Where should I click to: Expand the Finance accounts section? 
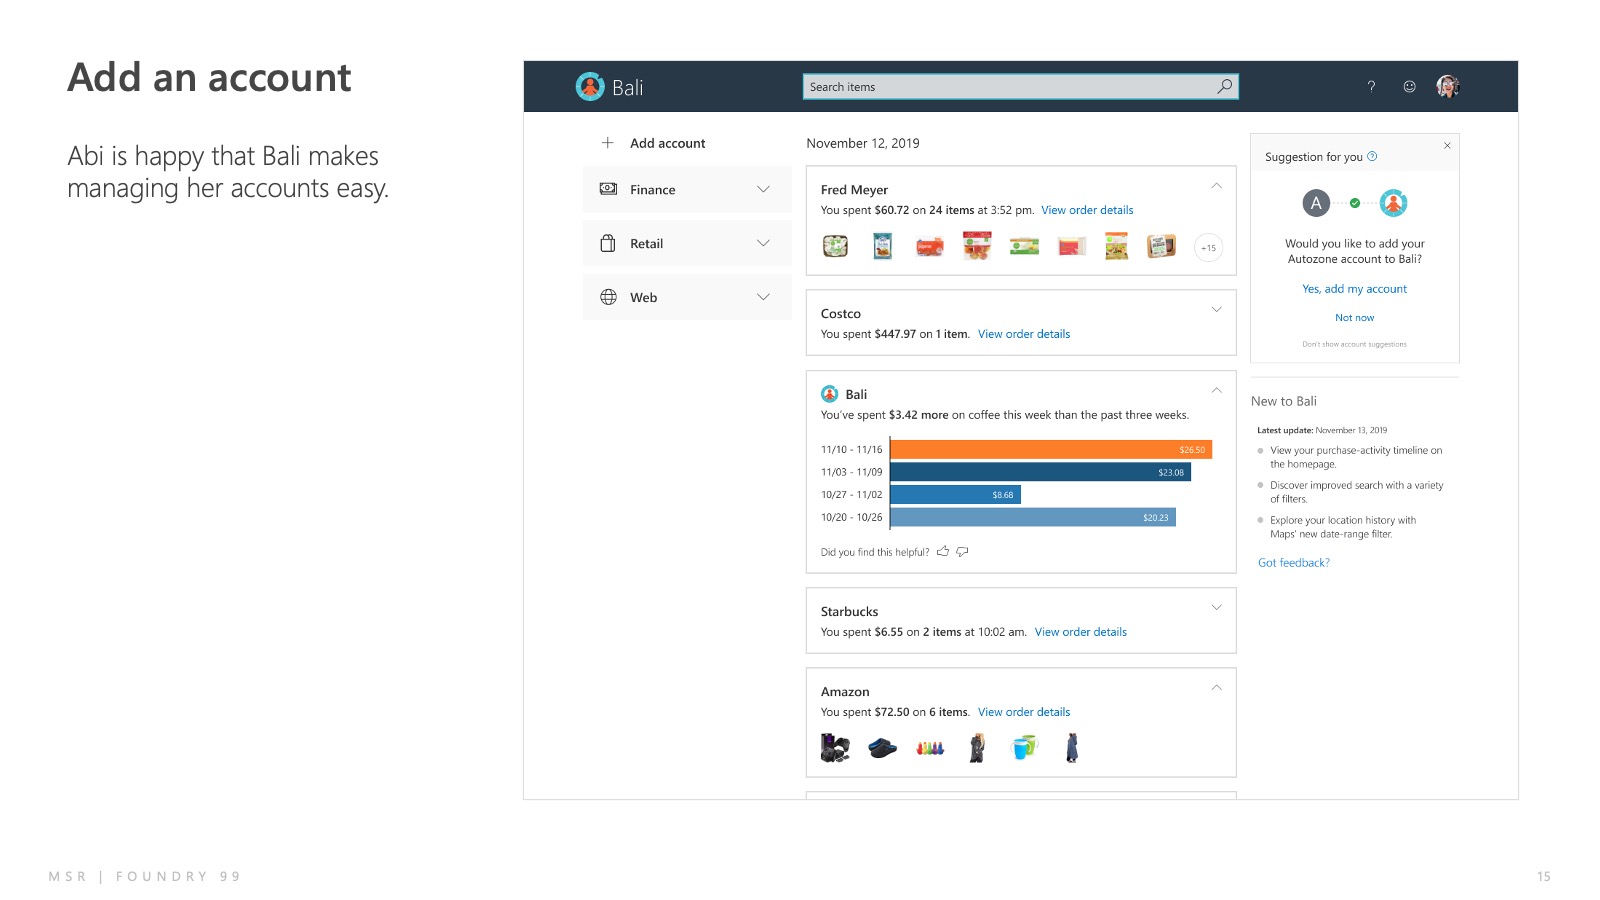coord(763,189)
